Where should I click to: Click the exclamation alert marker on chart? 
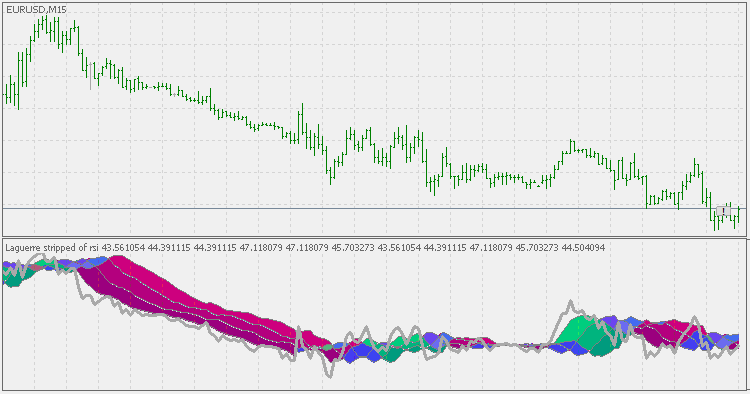(x=723, y=211)
